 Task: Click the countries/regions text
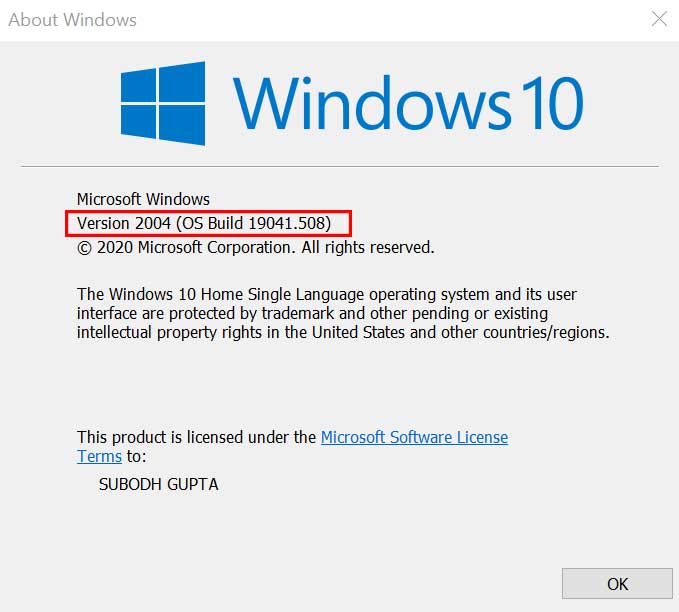(546, 333)
